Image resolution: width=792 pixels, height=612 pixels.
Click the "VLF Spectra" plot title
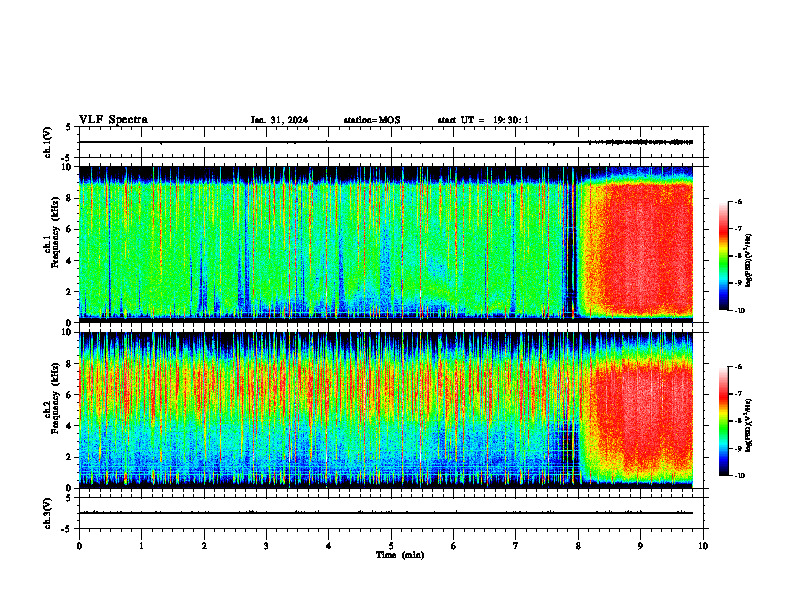(113, 120)
